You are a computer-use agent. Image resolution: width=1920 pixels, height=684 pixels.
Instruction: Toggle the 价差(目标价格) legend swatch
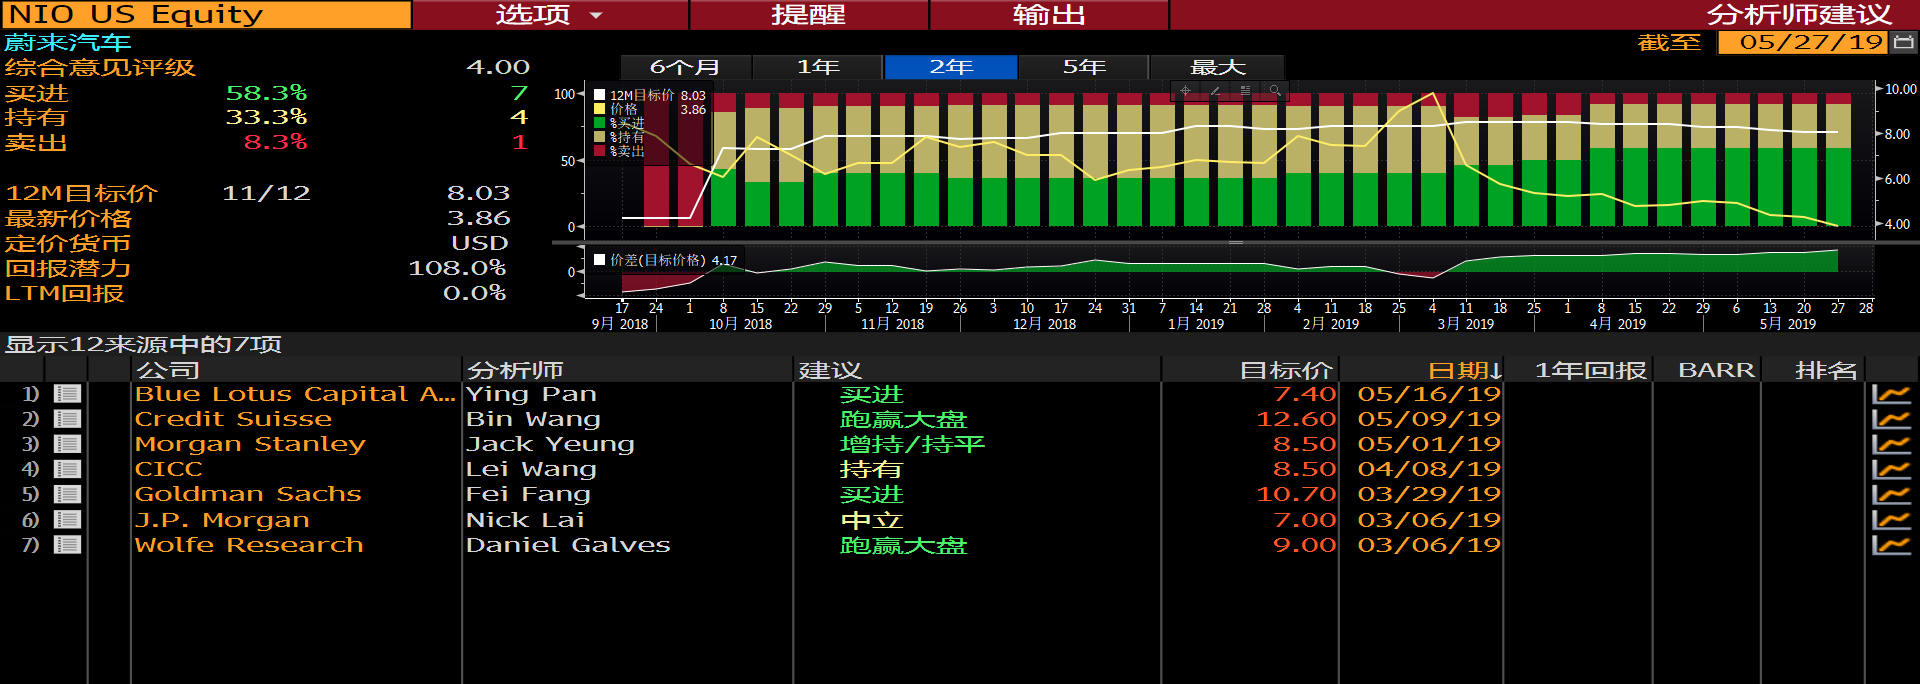(x=600, y=260)
